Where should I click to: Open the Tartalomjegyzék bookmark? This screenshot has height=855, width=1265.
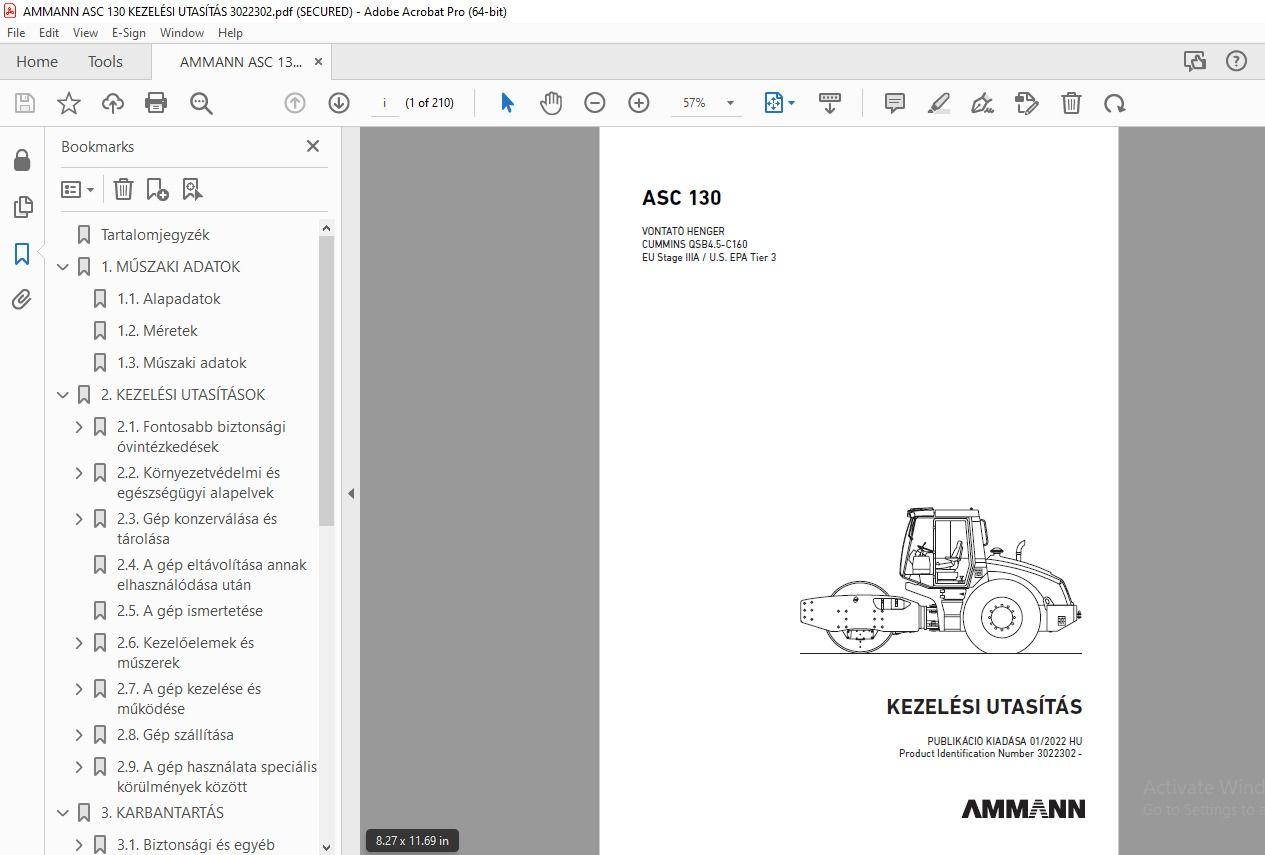(155, 235)
